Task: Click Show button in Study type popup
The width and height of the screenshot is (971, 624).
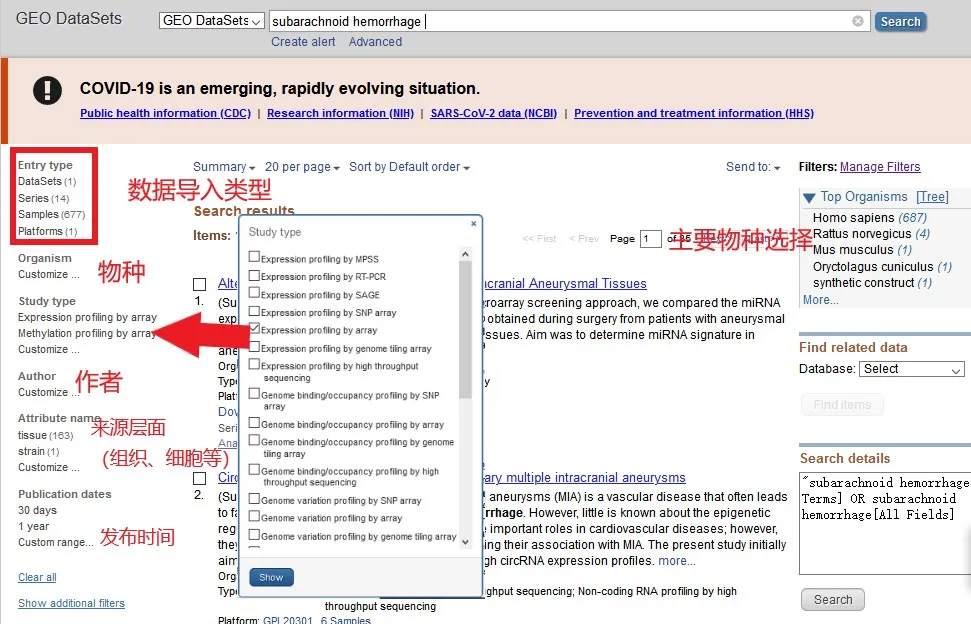Action: (x=271, y=577)
